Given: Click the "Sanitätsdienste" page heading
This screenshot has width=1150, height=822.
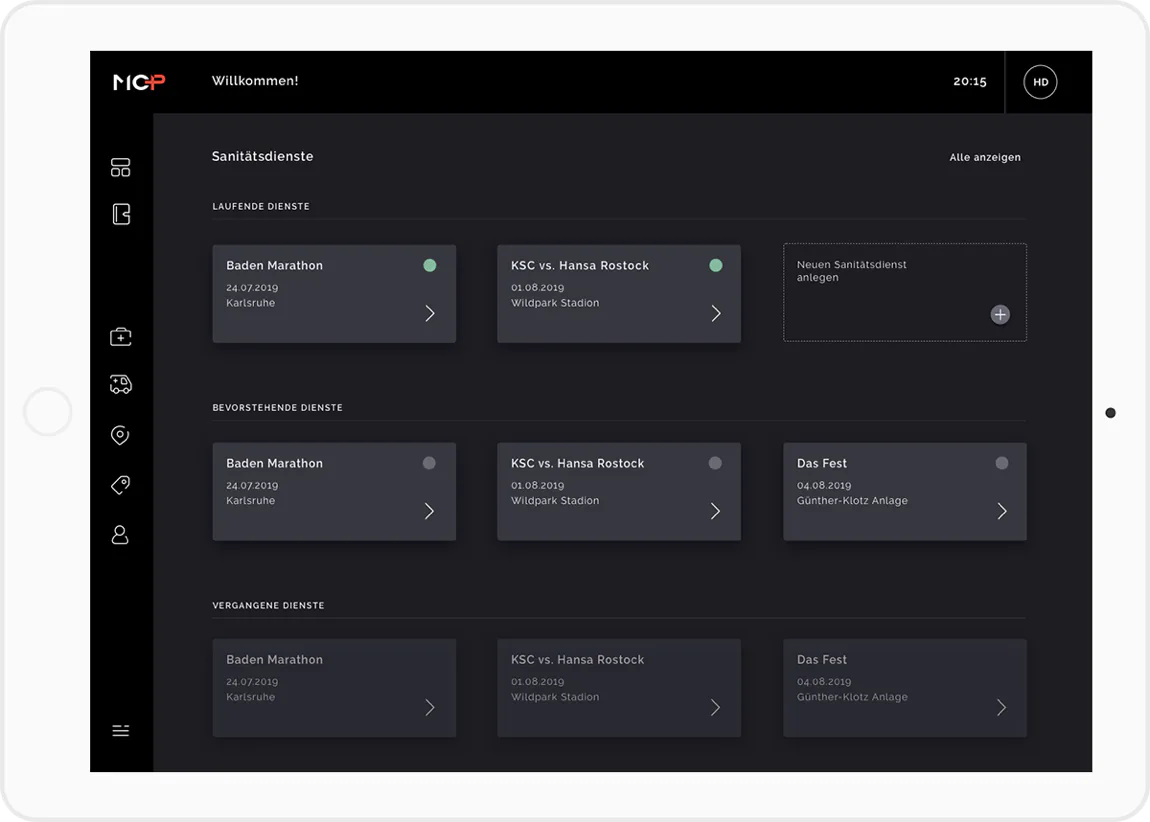Looking at the screenshot, I should tap(263, 156).
